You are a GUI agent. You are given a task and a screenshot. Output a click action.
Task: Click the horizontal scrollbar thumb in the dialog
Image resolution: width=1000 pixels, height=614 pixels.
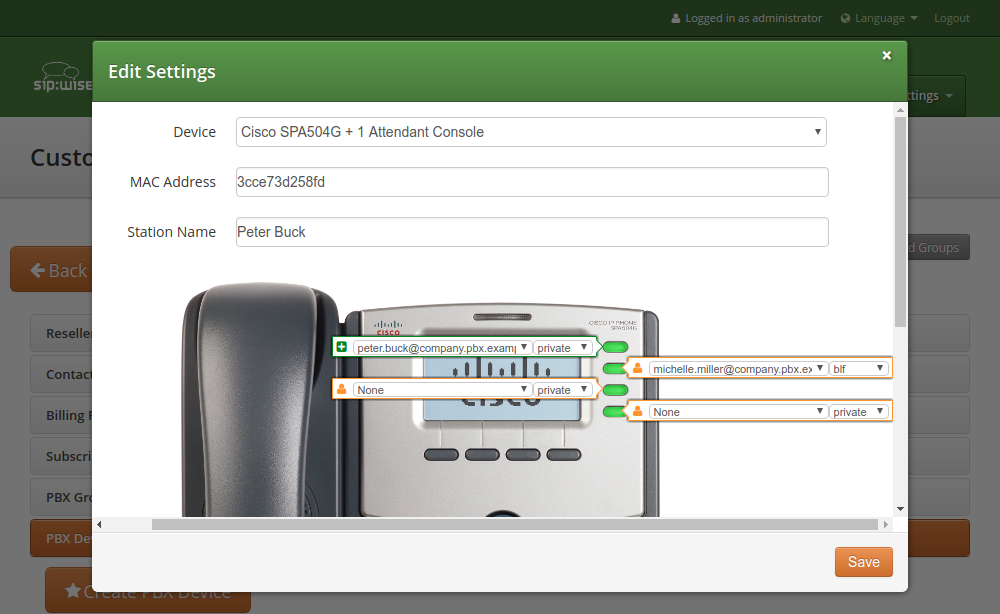515,524
